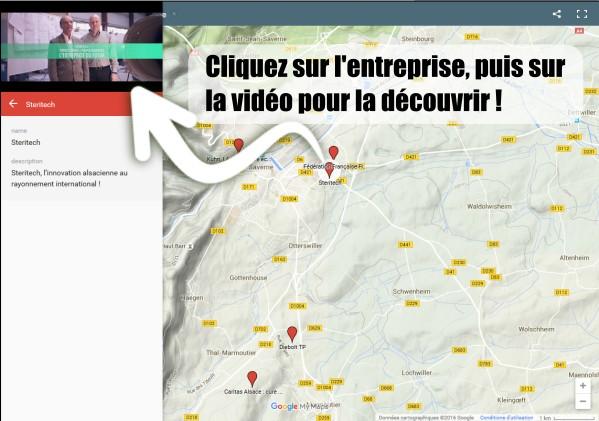Go back using the arrow beside Steritech
The width and height of the screenshot is (599, 421).
pos(13,104)
